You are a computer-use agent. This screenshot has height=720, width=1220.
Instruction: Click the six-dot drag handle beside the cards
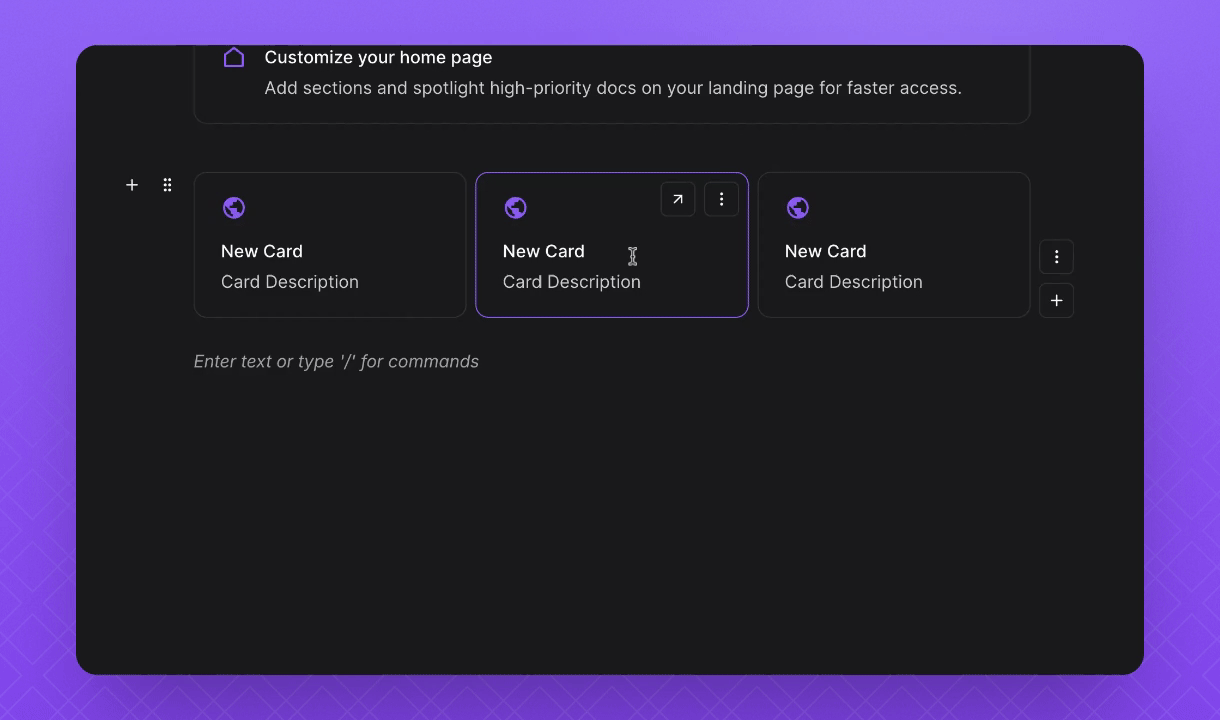[167, 185]
